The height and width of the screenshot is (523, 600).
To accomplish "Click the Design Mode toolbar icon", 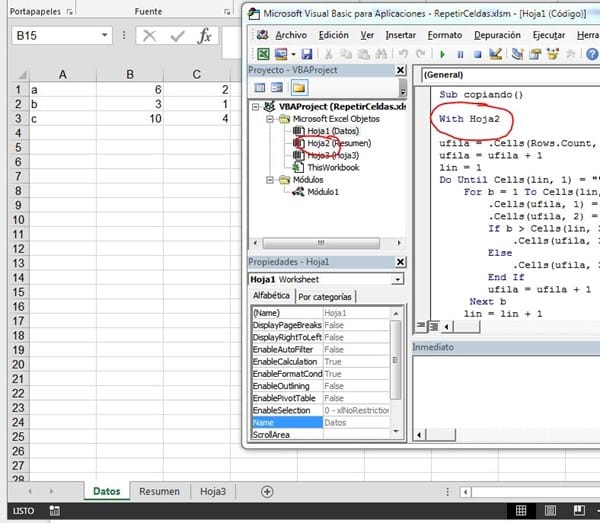I will click(x=497, y=54).
